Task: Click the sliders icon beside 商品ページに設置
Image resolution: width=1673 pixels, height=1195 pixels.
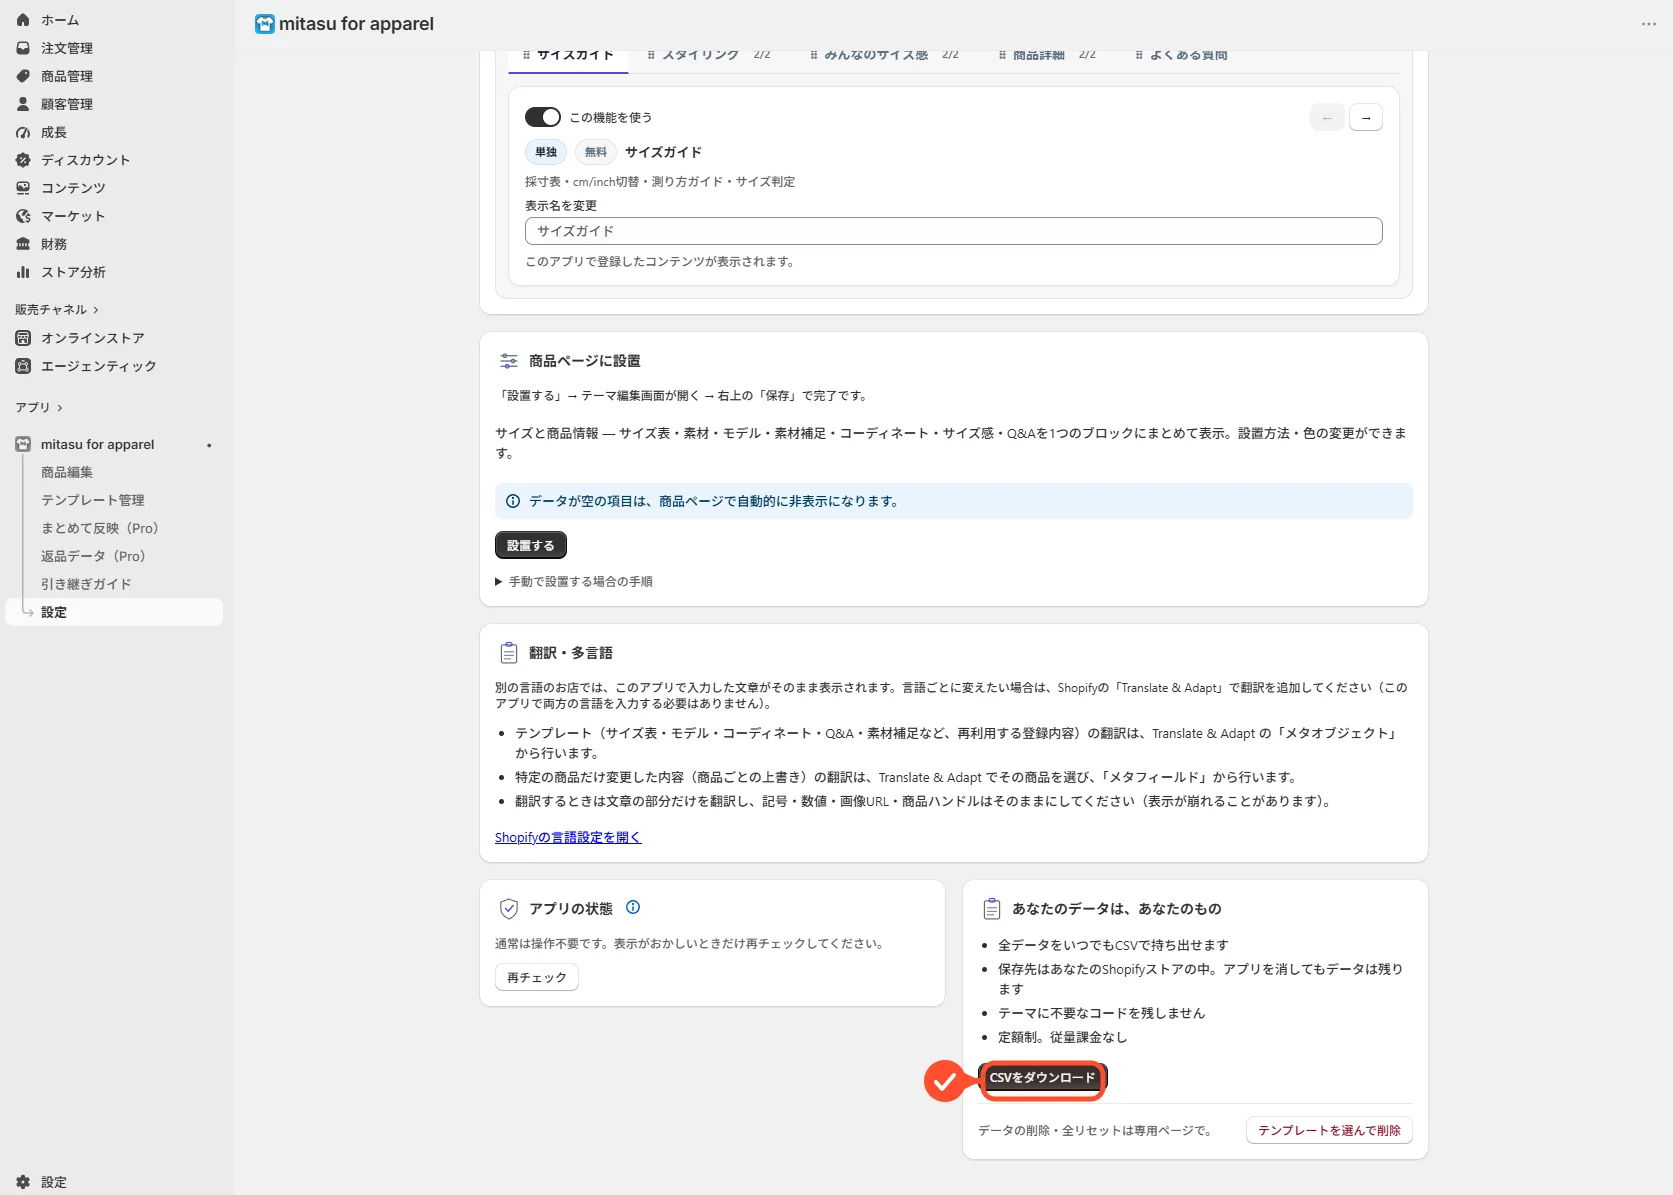Action: coord(509,361)
